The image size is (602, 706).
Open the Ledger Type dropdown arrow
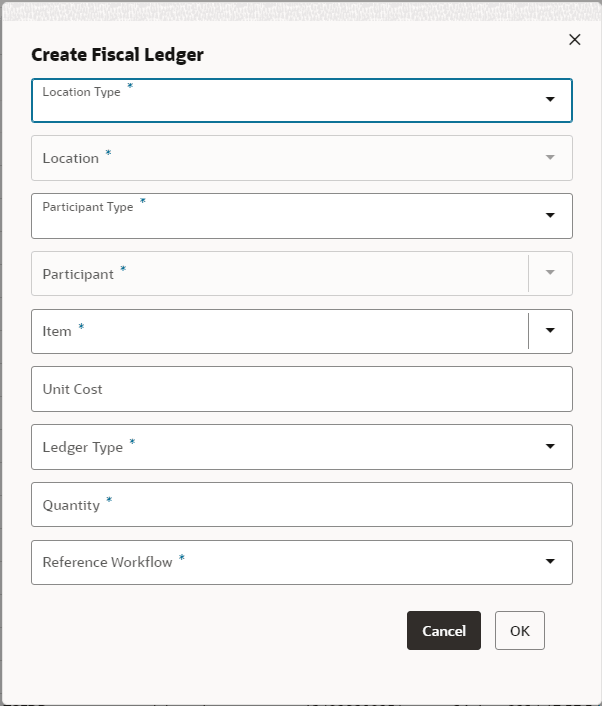[x=550, y=447]
